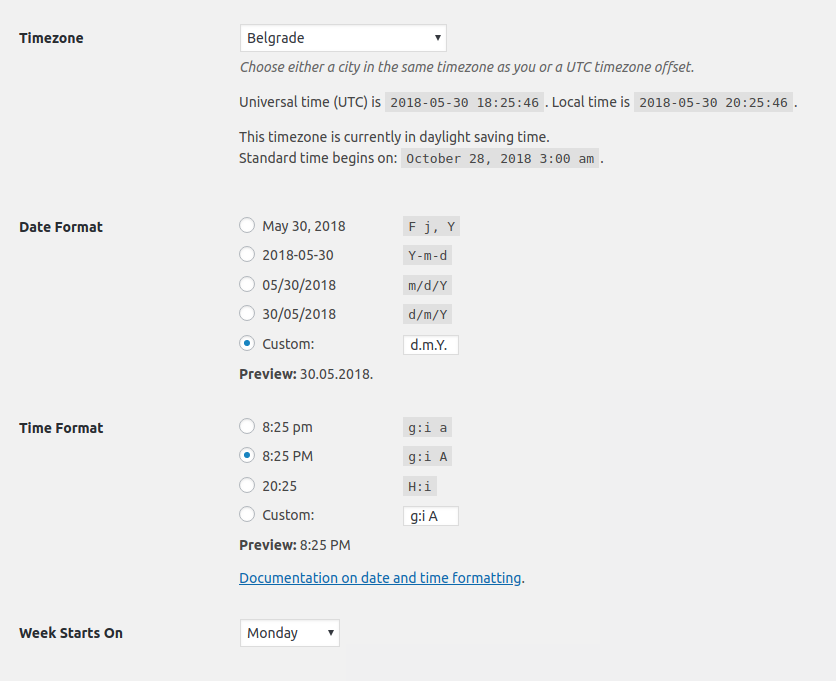The height and width of the screenshot is (681, 836).
Task: Select the "05/30/2018" date format
Action: pos(247,283)
